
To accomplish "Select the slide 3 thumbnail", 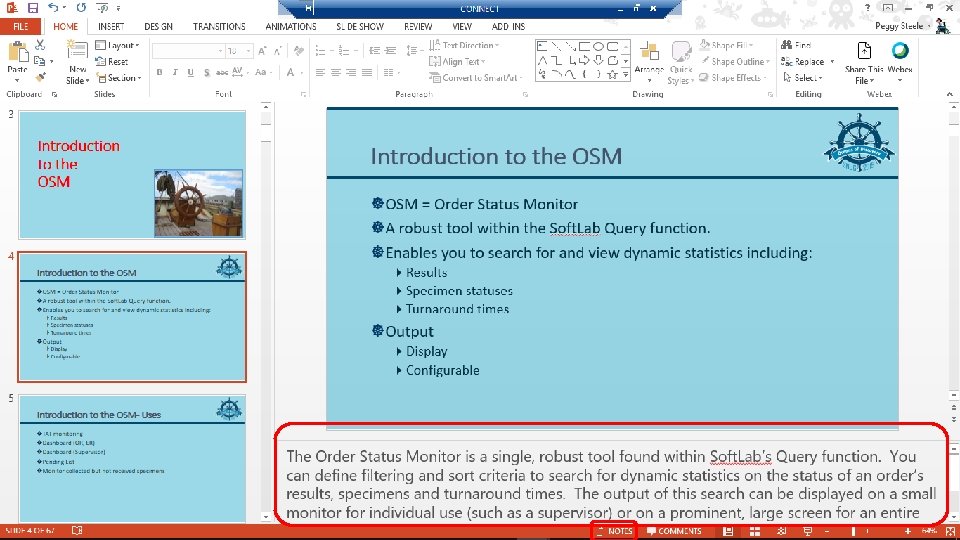I will pos(132,174).
